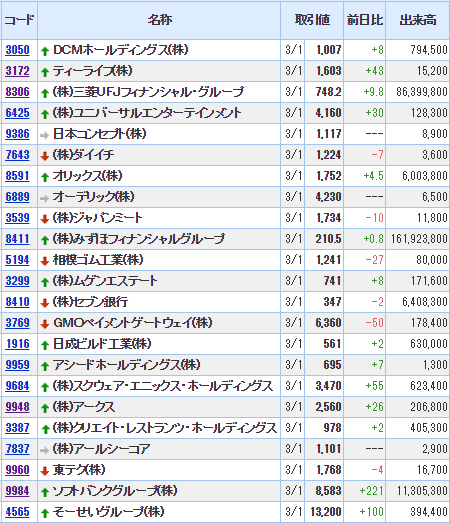Image resolution: width=450 pixels, height=523 pixels.
Task: Open stock code 1916 link
Action: pos(17,344)
